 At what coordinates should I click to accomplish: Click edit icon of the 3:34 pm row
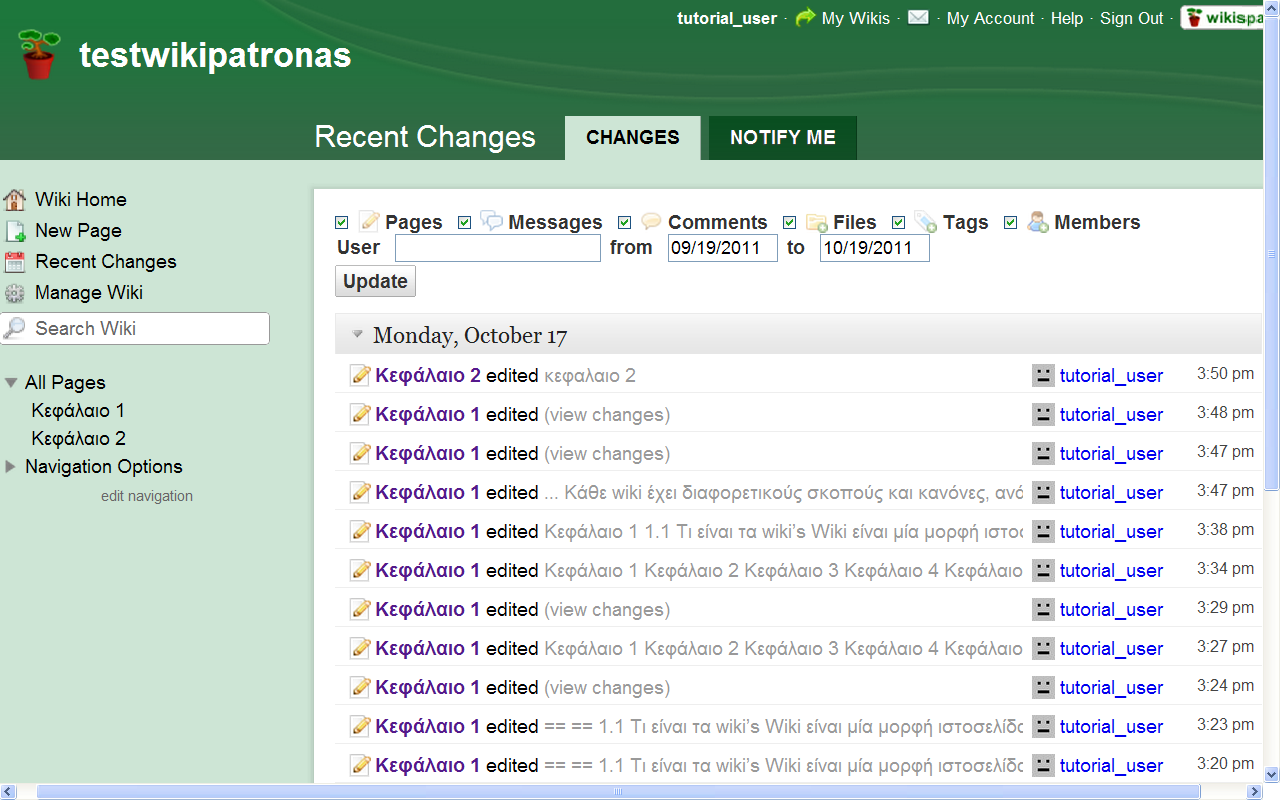point(360,570)
